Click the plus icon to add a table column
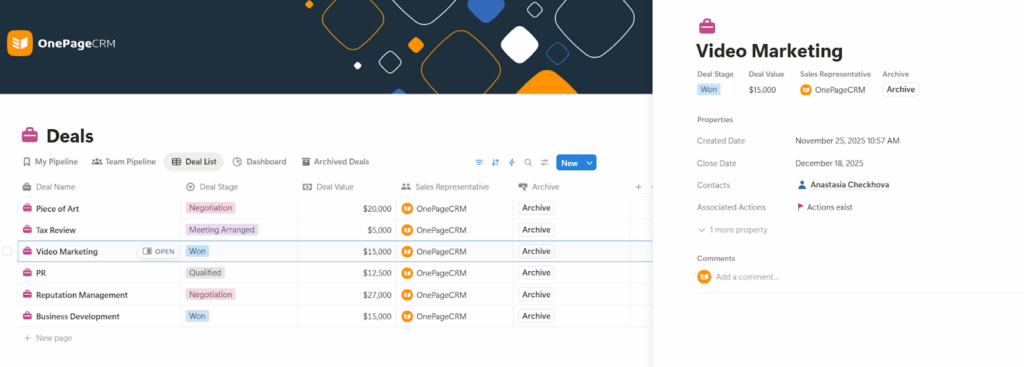Viewport: 1024px width, 367px height. 639,187
